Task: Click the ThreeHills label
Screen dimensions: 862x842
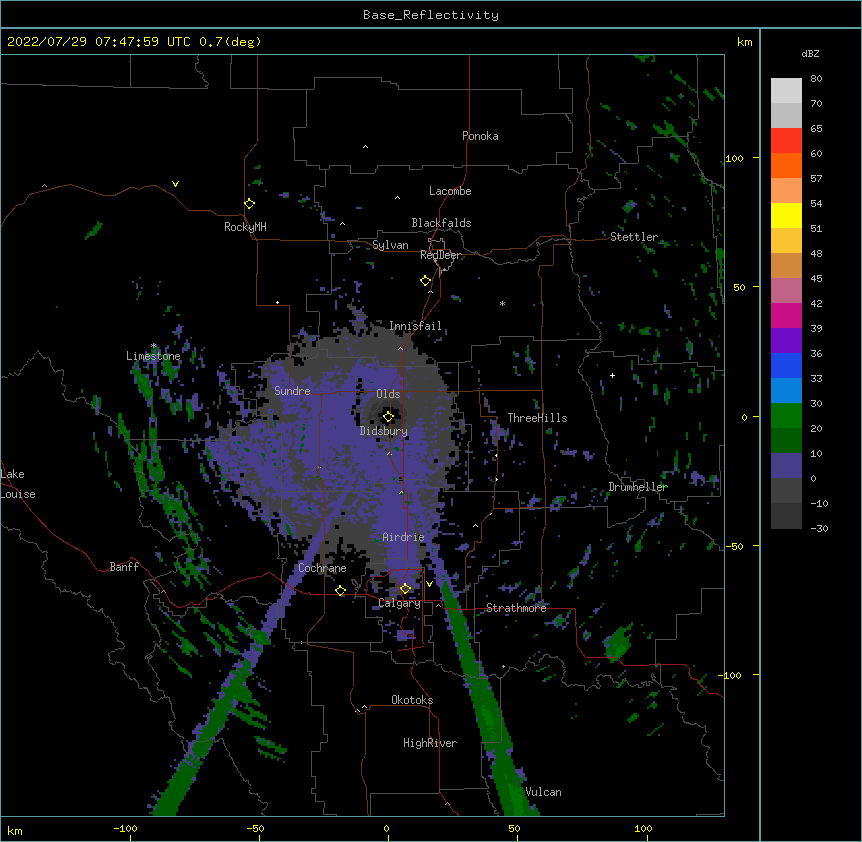Action: click(537, 418)
